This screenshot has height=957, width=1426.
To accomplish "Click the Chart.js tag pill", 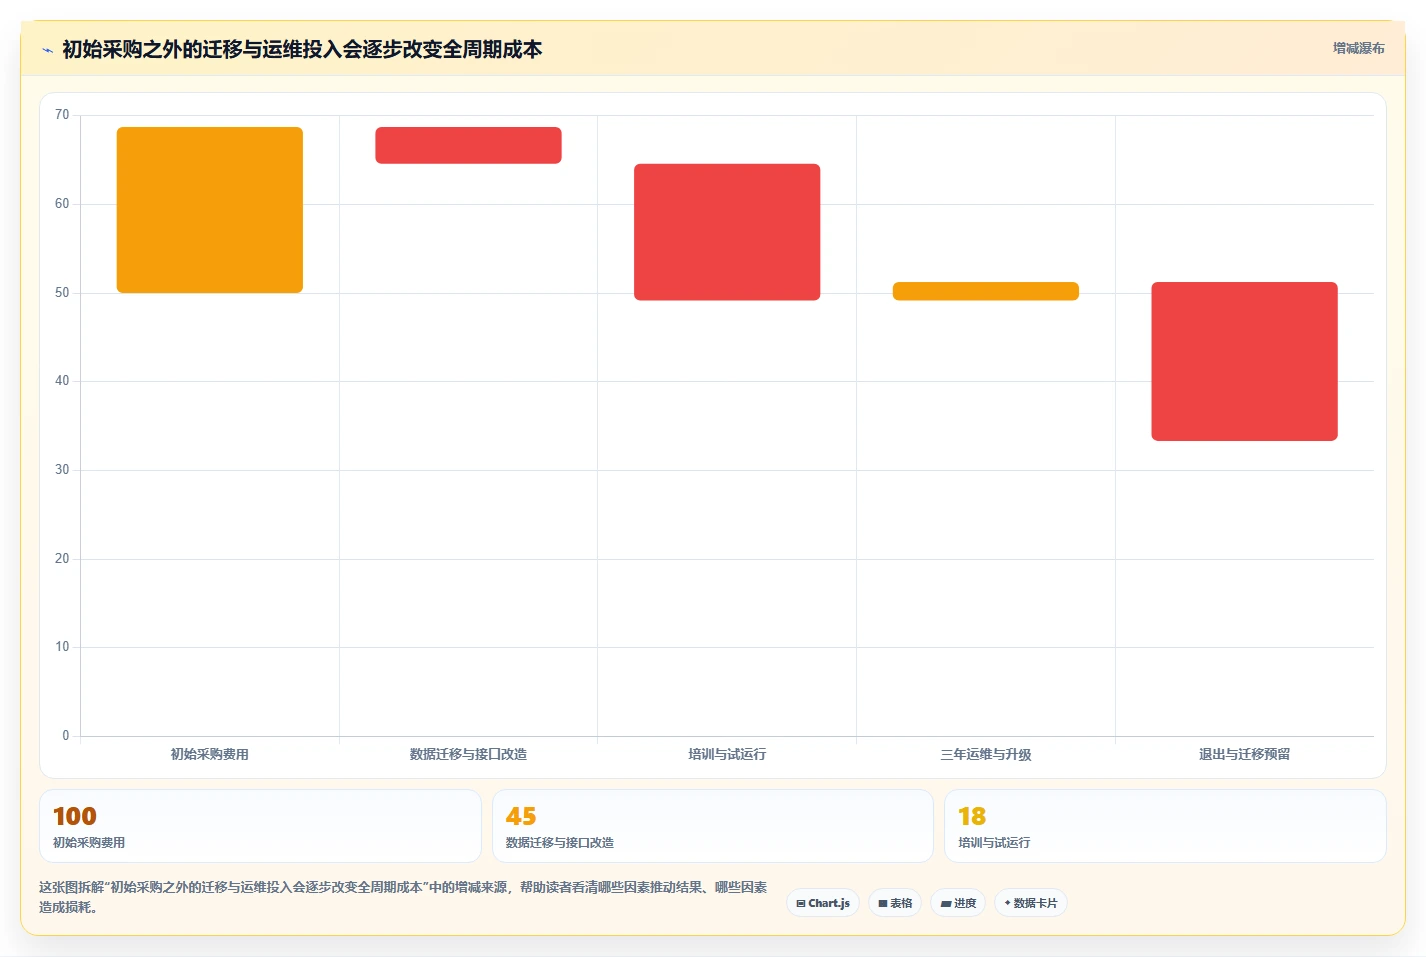I will coord(823,903).
